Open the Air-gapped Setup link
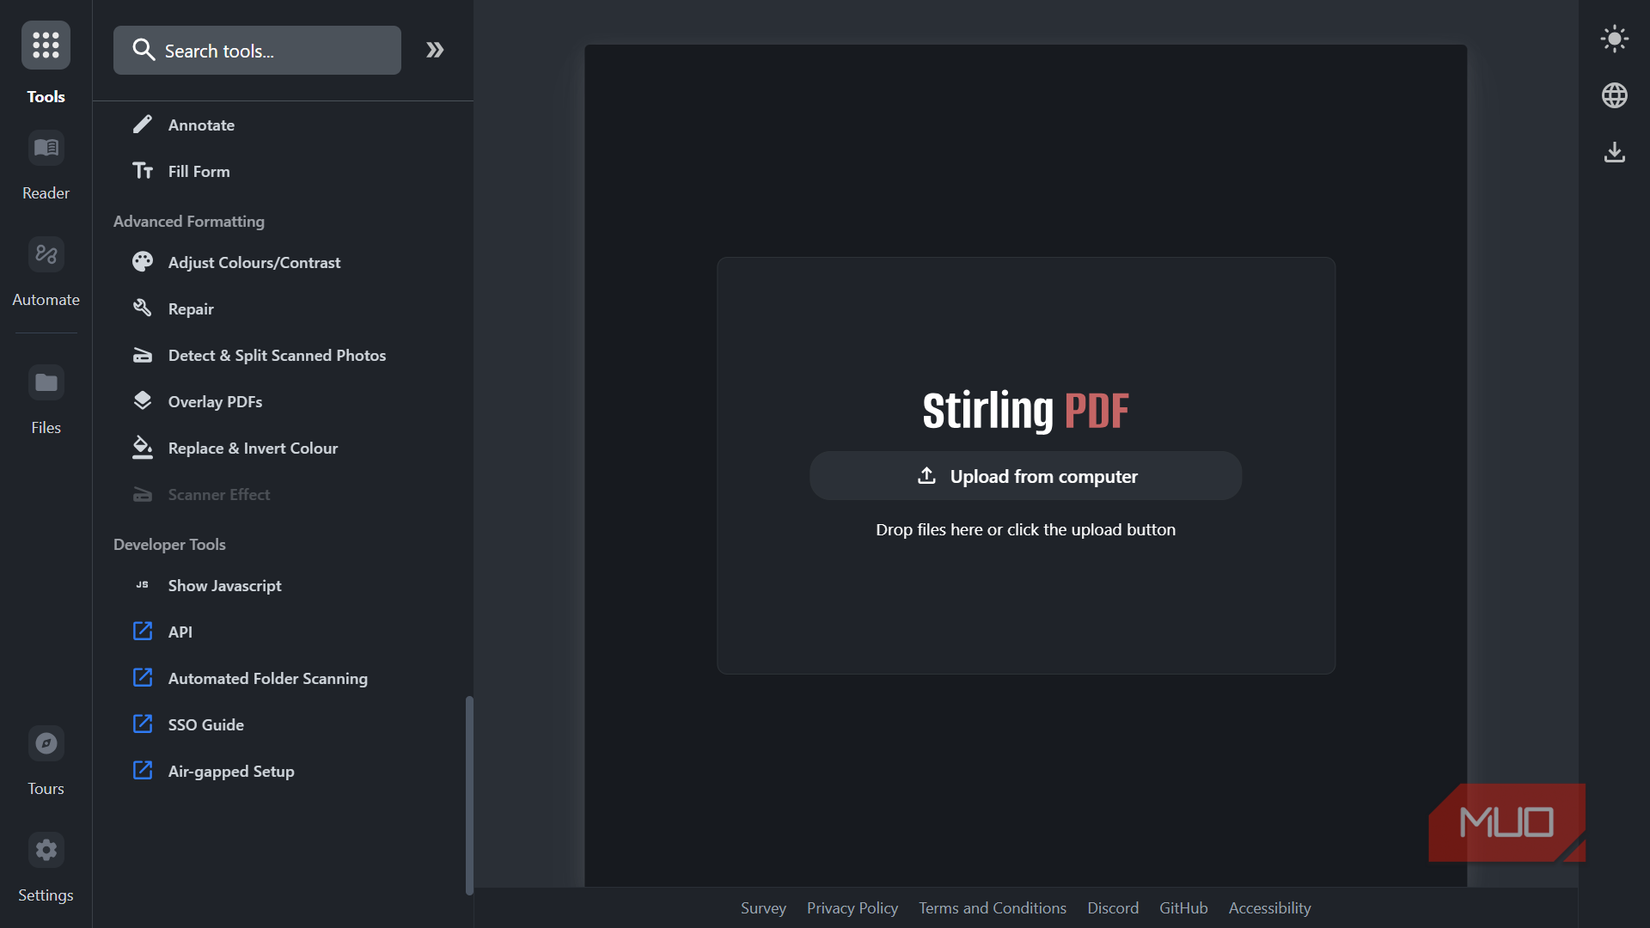Image resolution: width=1650 pixels, height=928 pixels. tap(231, 771)
